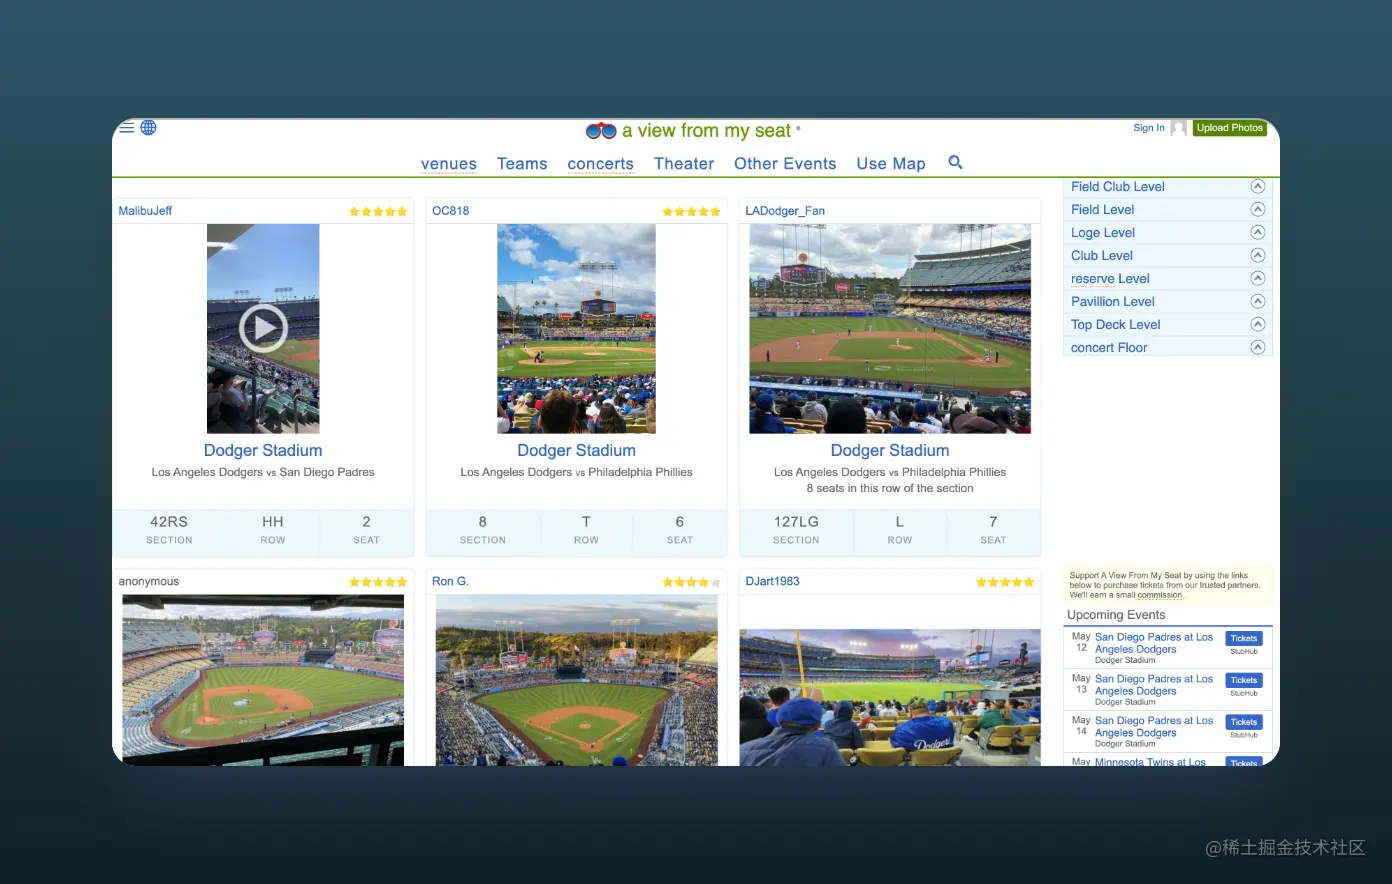Click Ron G.'s four-star rating

click(x=691, y=582)
